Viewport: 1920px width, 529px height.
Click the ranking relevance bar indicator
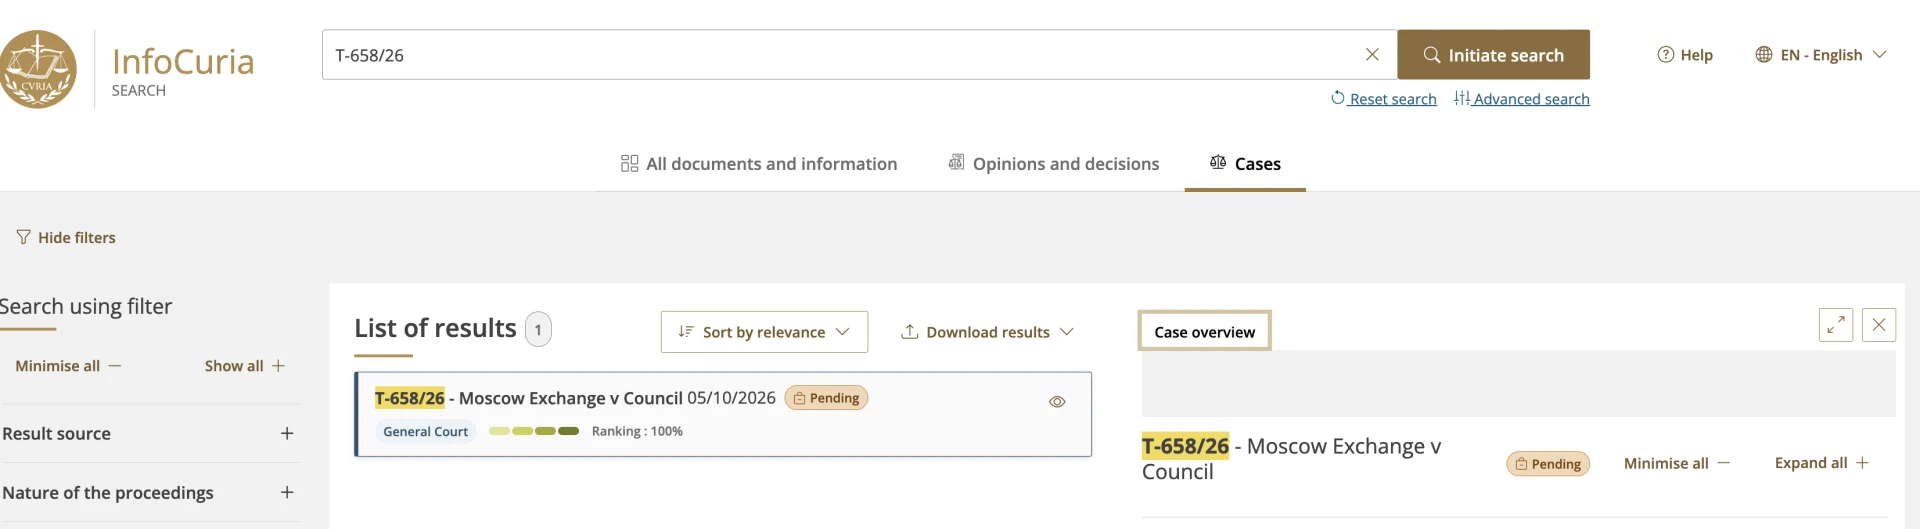tap(534, 431)
